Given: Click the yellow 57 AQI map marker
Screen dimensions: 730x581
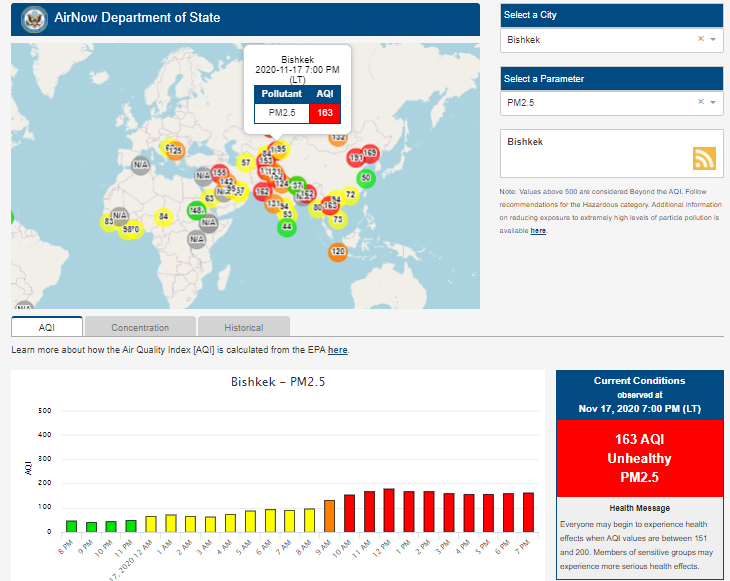Looking at the screenshot, I should pyautogui.click(x=245, y=162).
